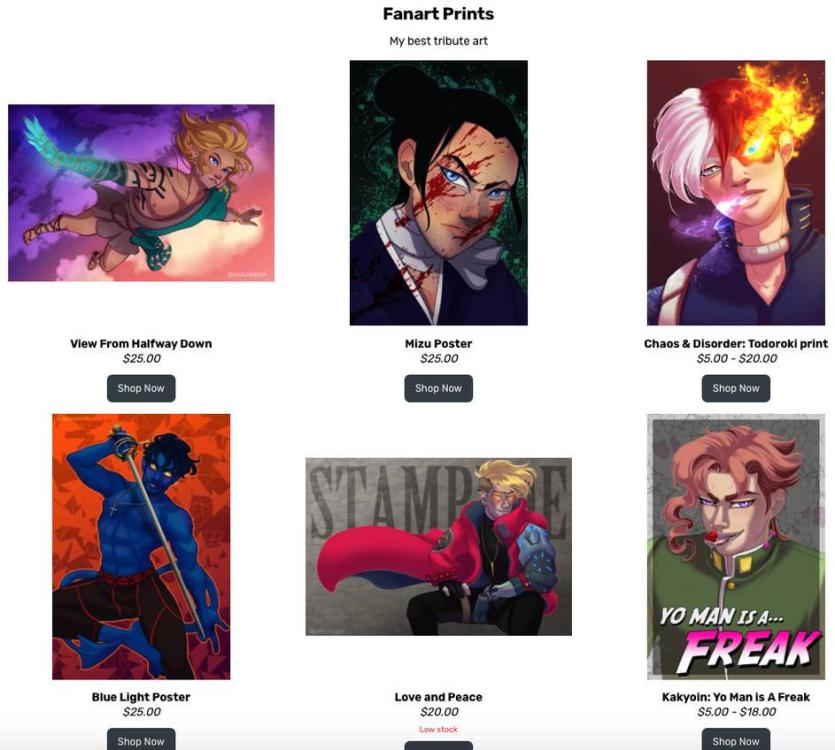Click the $5.00 - $20.00 Todoroki price
Image resolution: width=835 pixels, height=750 pixels.
pyautogui.click(x=736, y=358)
